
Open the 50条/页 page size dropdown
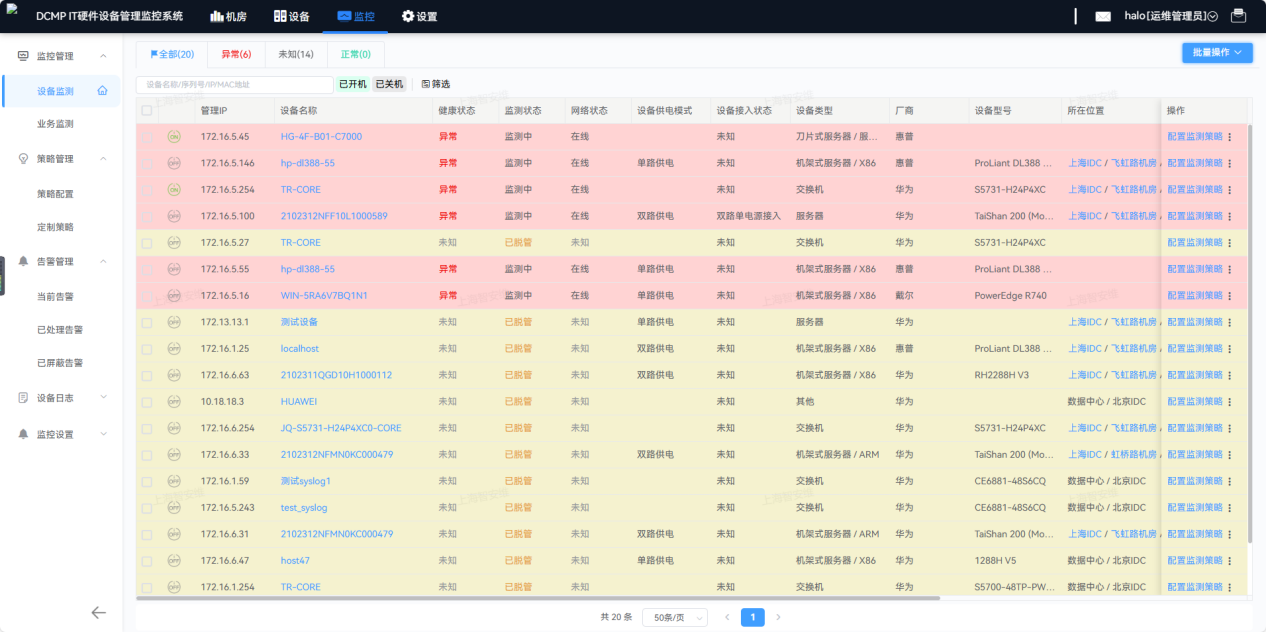coord(675,617)
